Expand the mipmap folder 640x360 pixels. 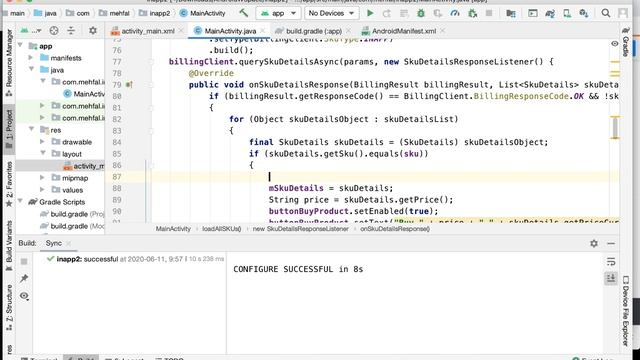pos(42,178)
